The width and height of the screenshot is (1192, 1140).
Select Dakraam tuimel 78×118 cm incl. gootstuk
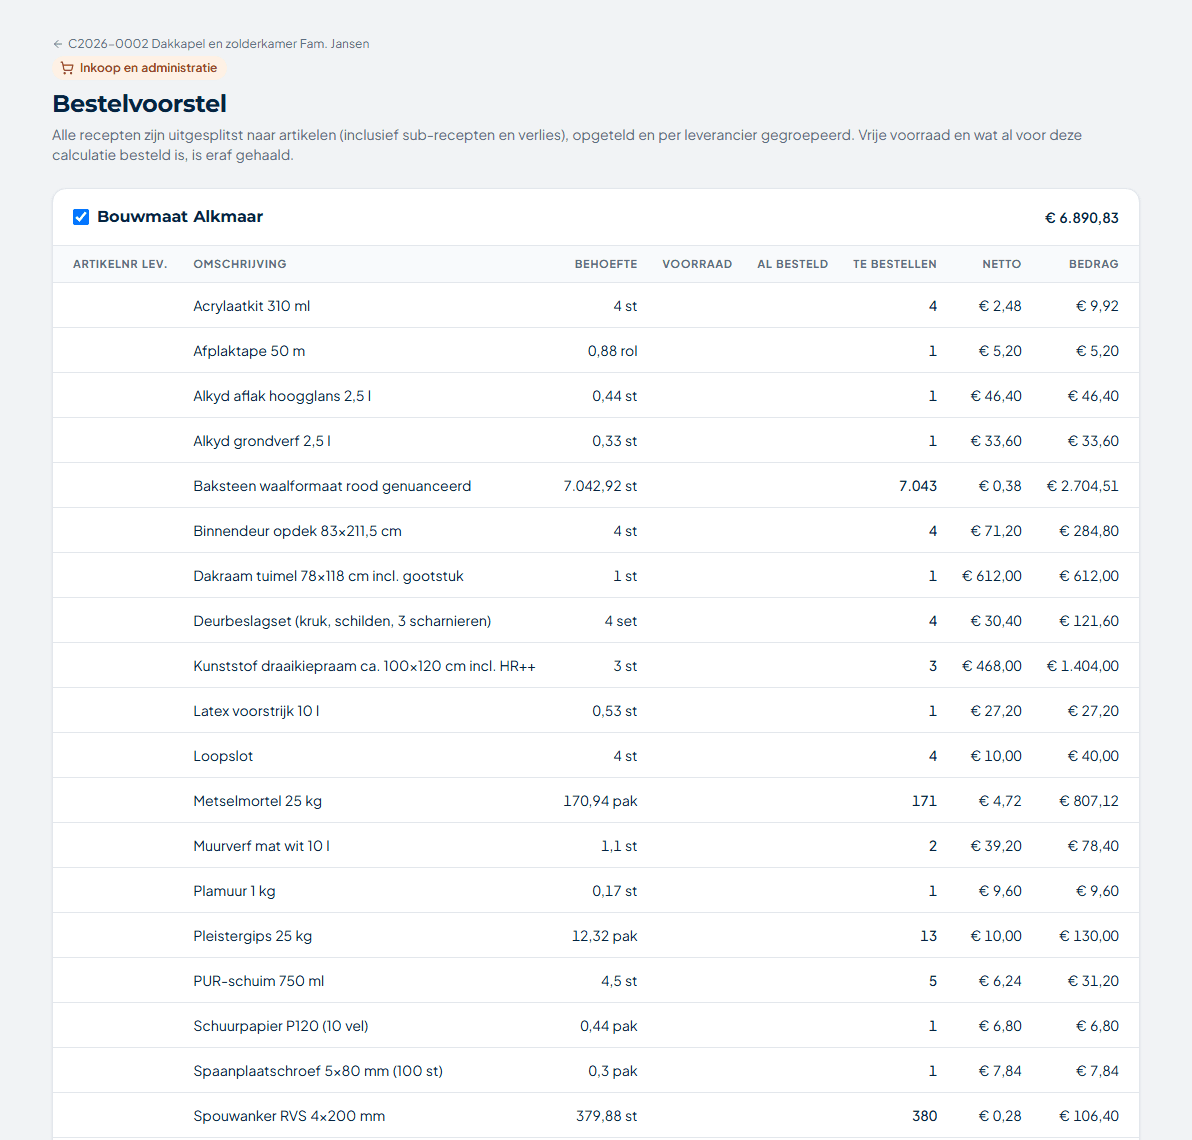[328, 576]
